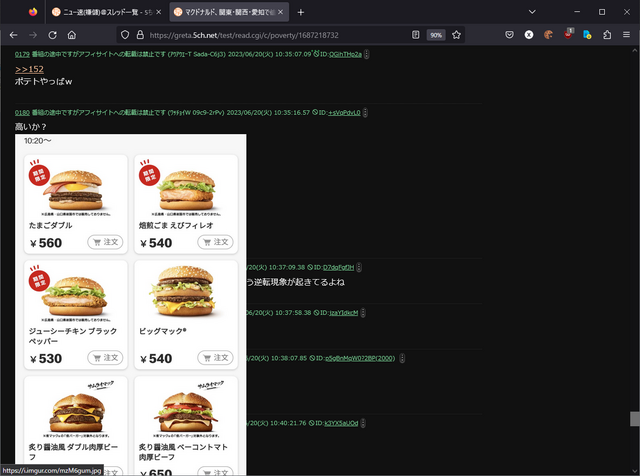The height and width of the screenshot is (476, 640).
Task: Open the poster ID link of the 10:37:58 post
Action: 343,313
